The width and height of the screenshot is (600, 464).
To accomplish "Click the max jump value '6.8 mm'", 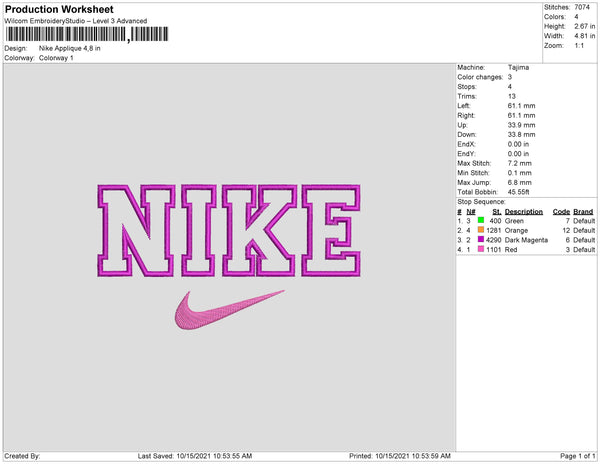I will (x=520, y=182).
